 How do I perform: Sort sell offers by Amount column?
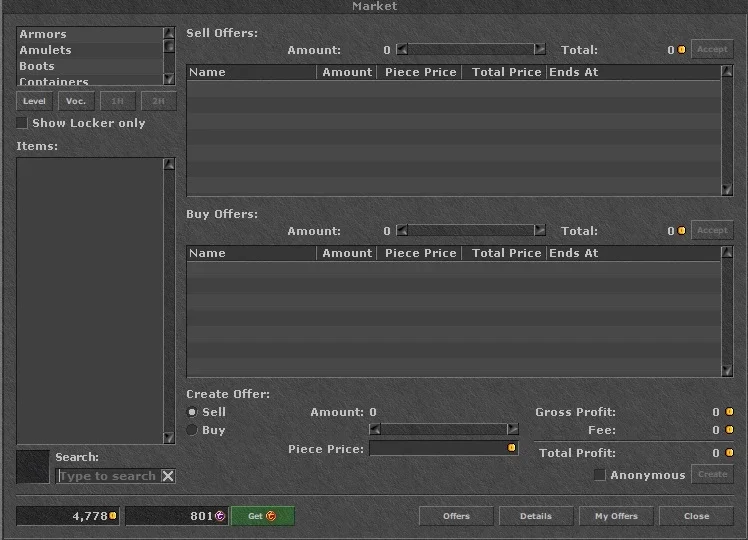tap(347, 73)
